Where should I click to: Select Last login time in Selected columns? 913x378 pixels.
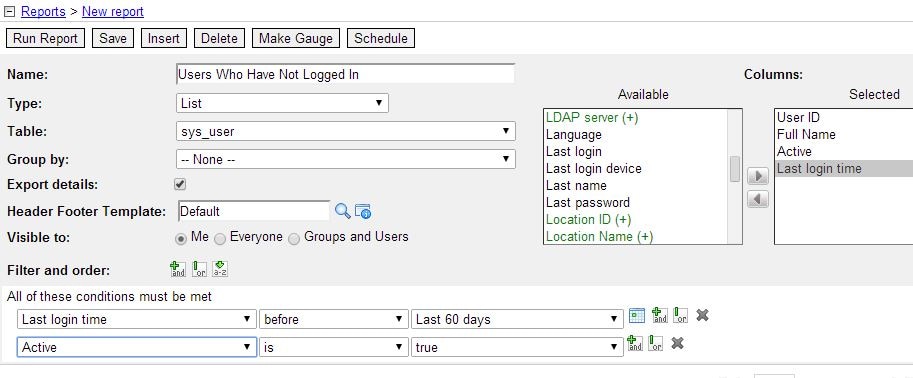coord(844,168)
